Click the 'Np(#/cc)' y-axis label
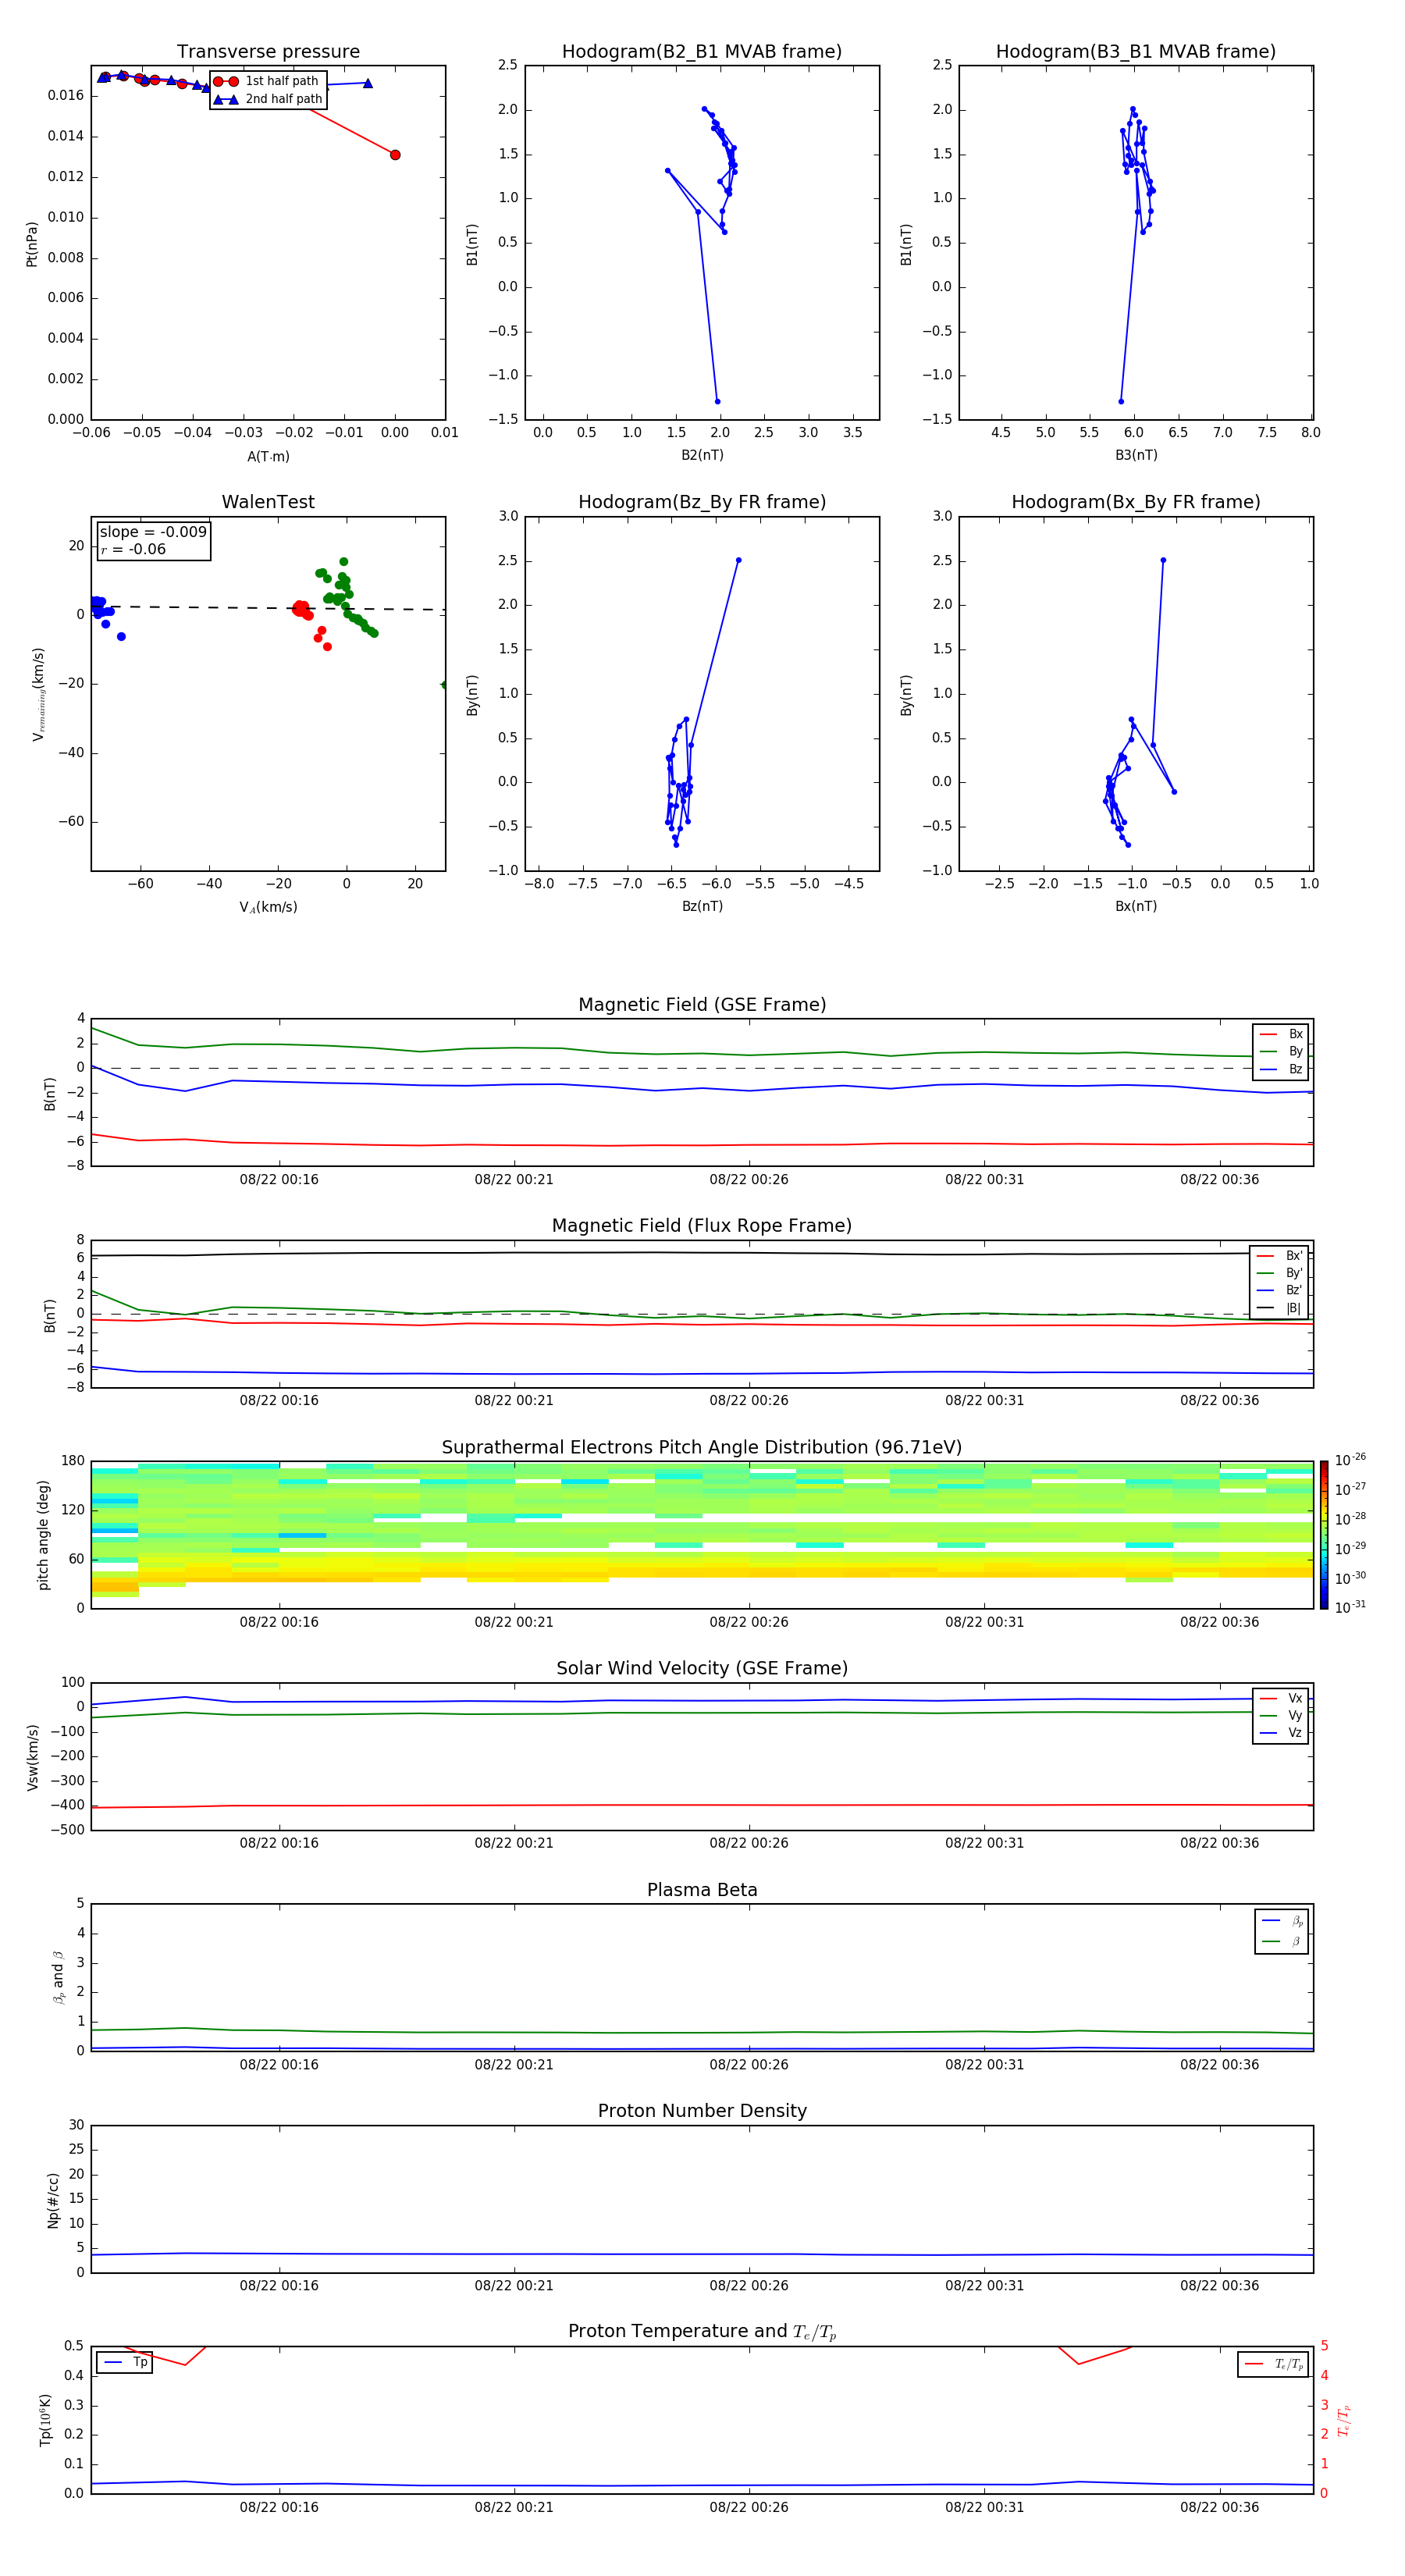This screenshot has height=2576, width=1405. [53, 2200]
